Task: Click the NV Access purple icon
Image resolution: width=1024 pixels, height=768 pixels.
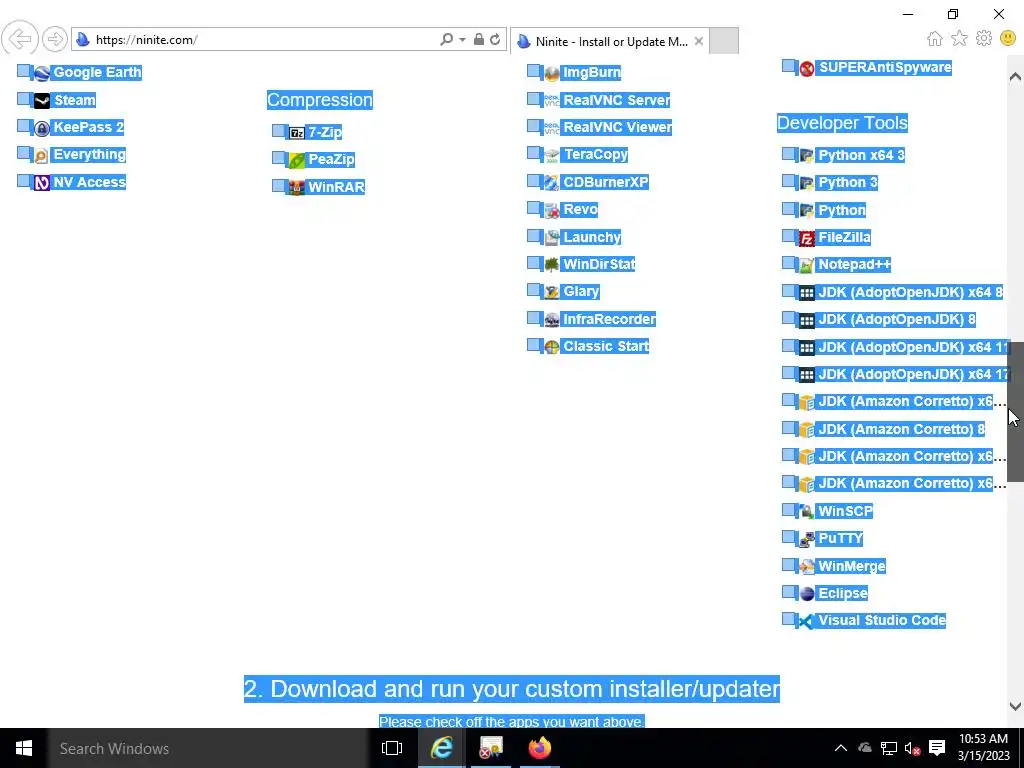Action: [x=42, y=183]
